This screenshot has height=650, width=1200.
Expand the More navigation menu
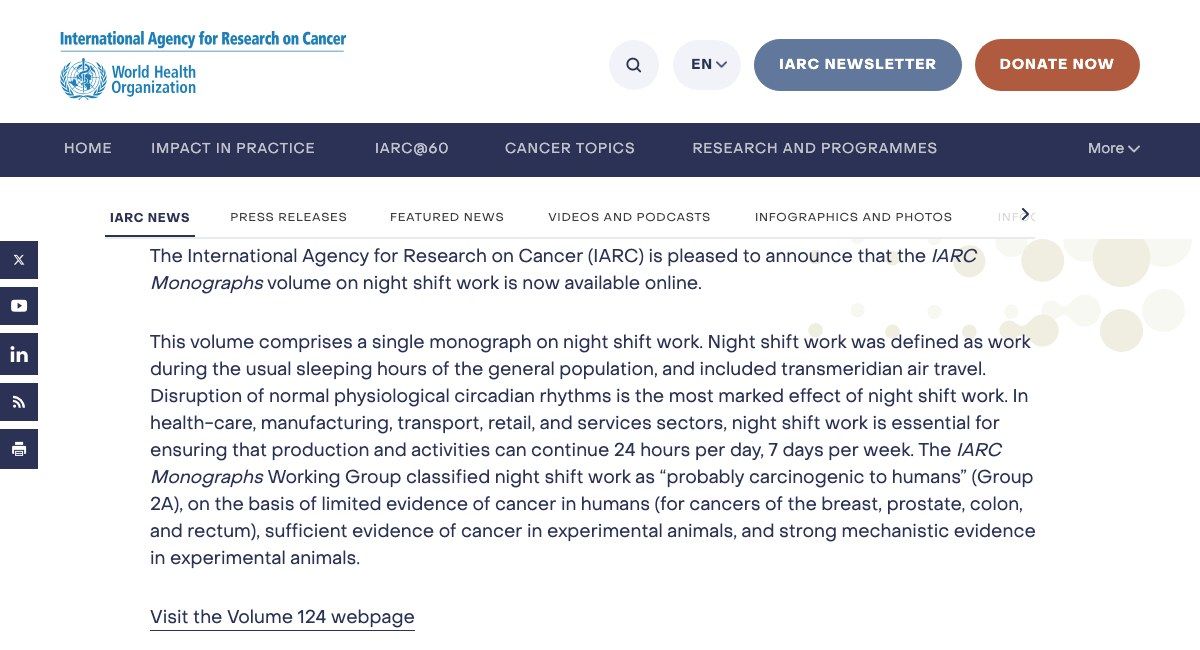pyautogui.click(x=1113, y=148)
